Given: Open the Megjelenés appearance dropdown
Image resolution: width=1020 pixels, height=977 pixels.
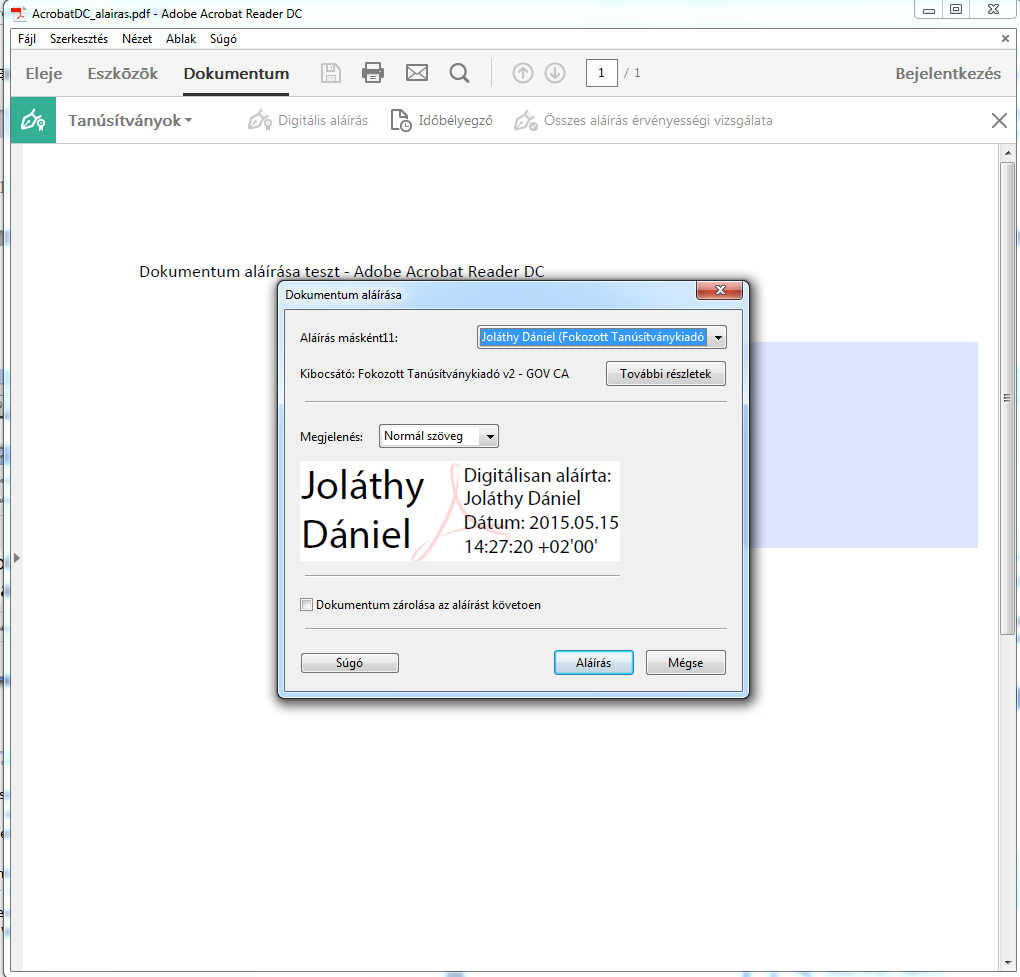Looking at the screenshot, I should [x=439, y=436].
